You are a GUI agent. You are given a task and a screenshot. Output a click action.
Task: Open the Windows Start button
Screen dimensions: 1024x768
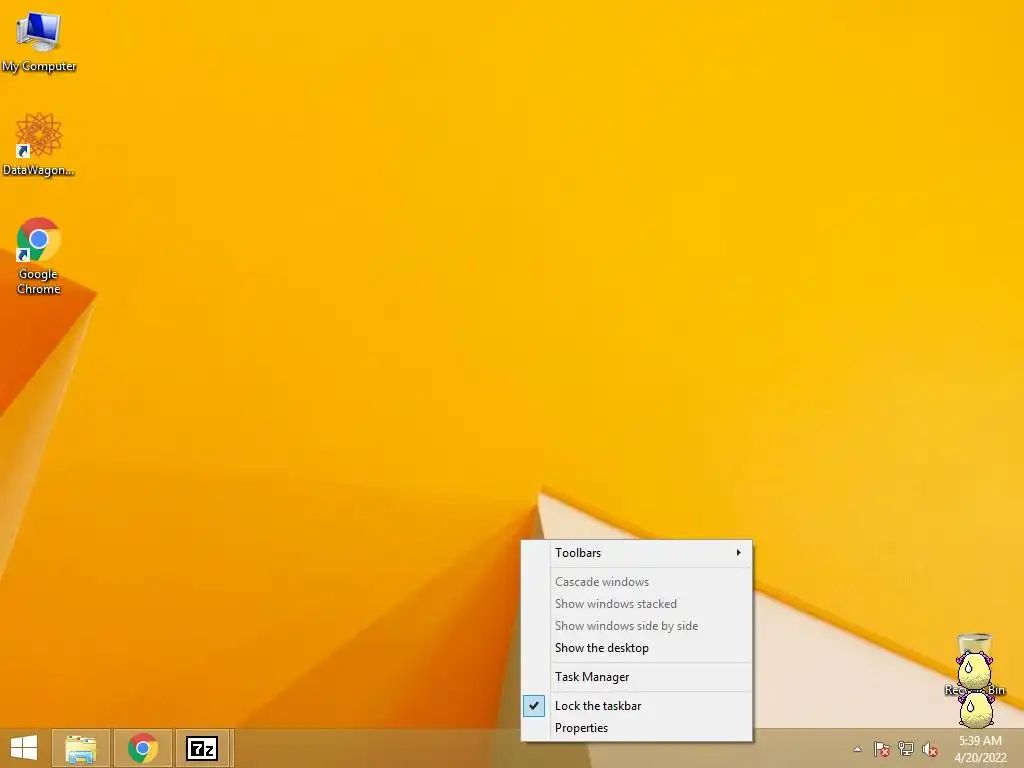24,748
